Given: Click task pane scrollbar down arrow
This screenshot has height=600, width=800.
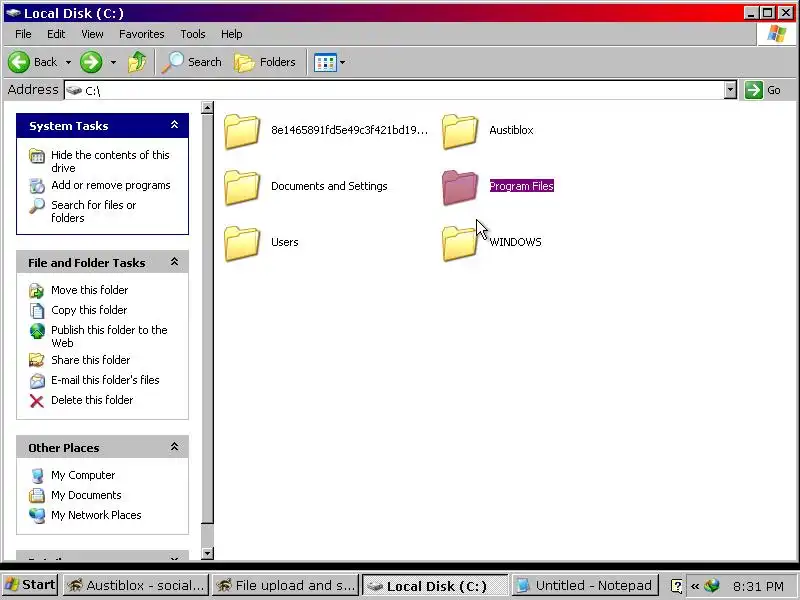Looking at the screenshot, I should click(207, 553).
